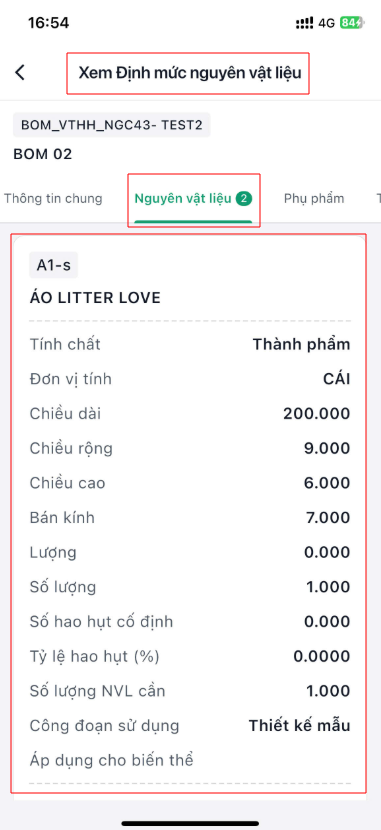Viewport: 381px width, 830px height.
Task: Select the green badge showing 2
Action: pyautogui.click(x=243, y=199)
